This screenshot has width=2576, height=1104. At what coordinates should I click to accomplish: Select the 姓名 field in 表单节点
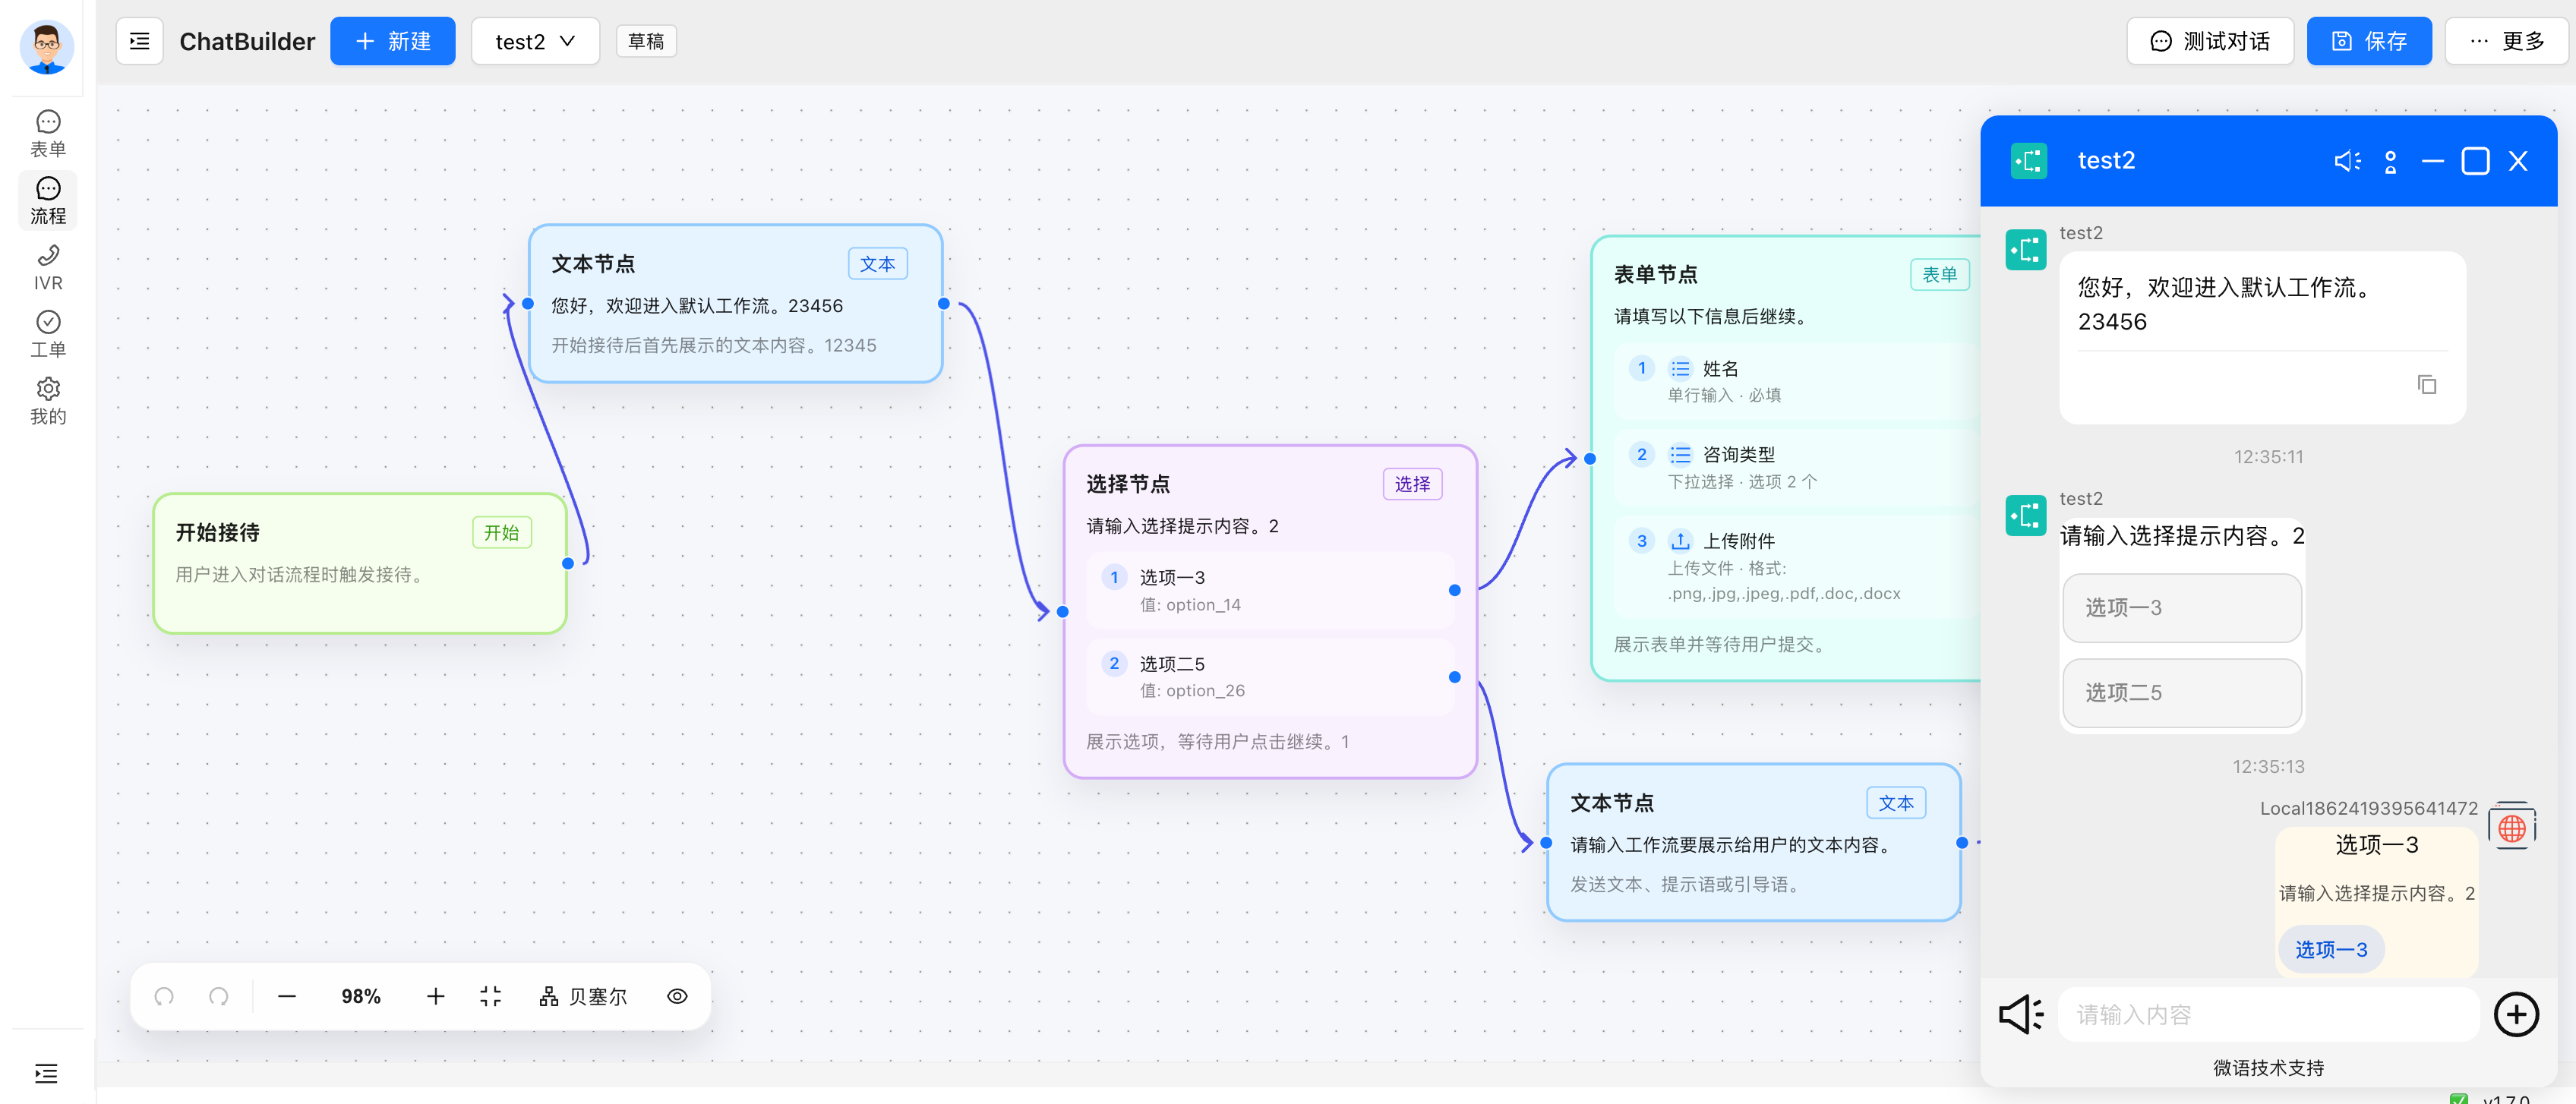pyautogui.click(x=1797, y=381)
